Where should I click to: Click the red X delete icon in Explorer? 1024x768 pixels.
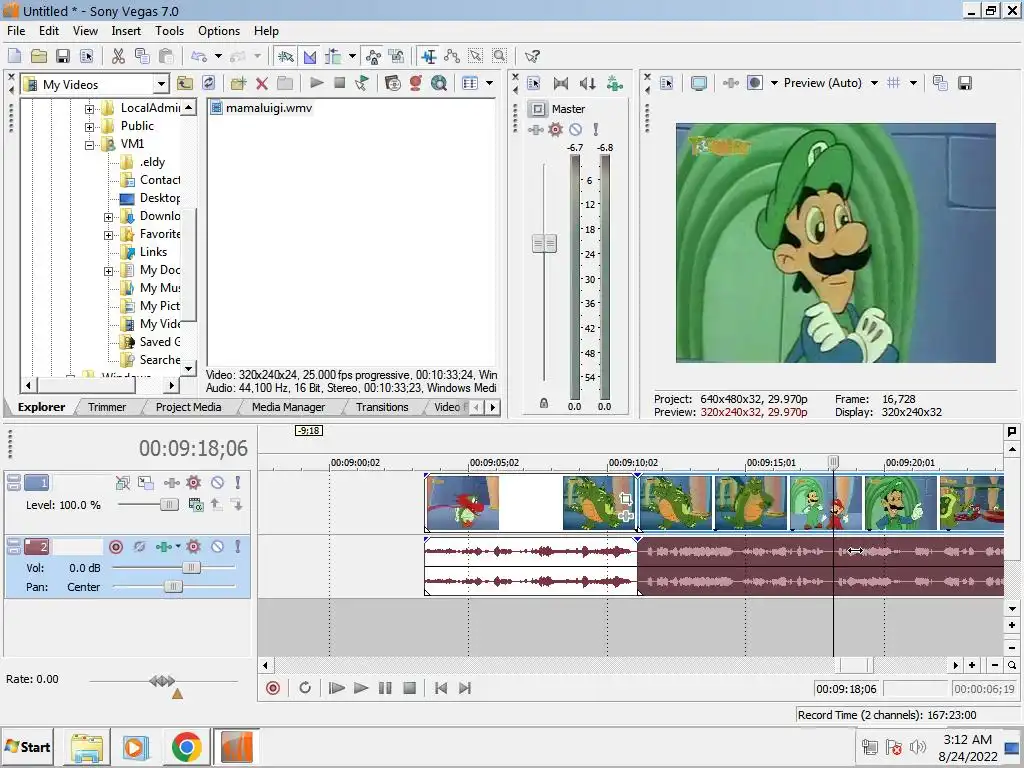pos(262,83)
